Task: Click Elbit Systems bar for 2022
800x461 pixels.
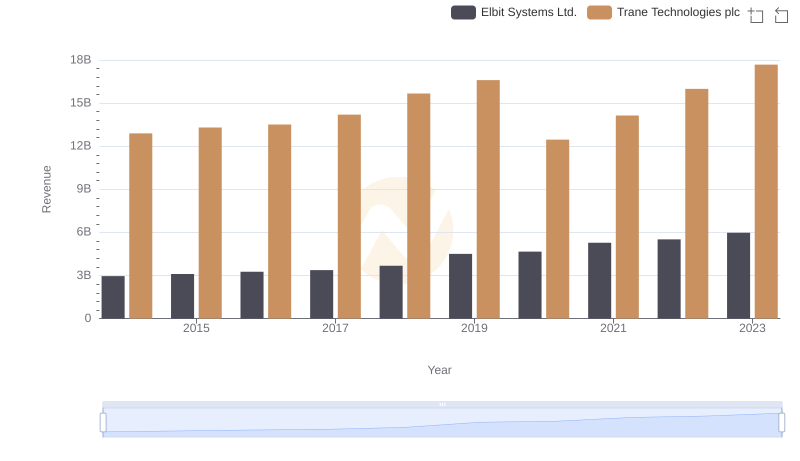Action: [669, 279]
